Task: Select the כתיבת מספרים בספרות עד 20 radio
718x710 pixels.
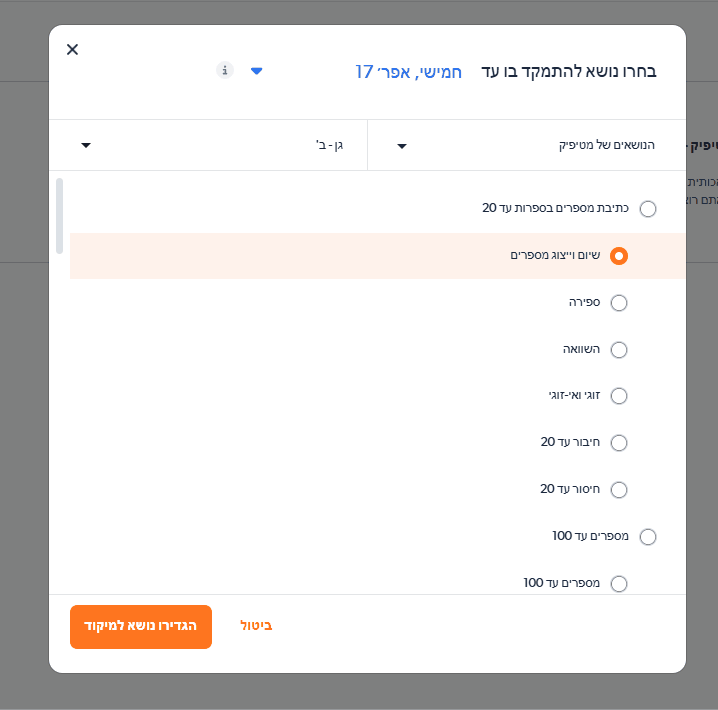Action: [648, 209]
